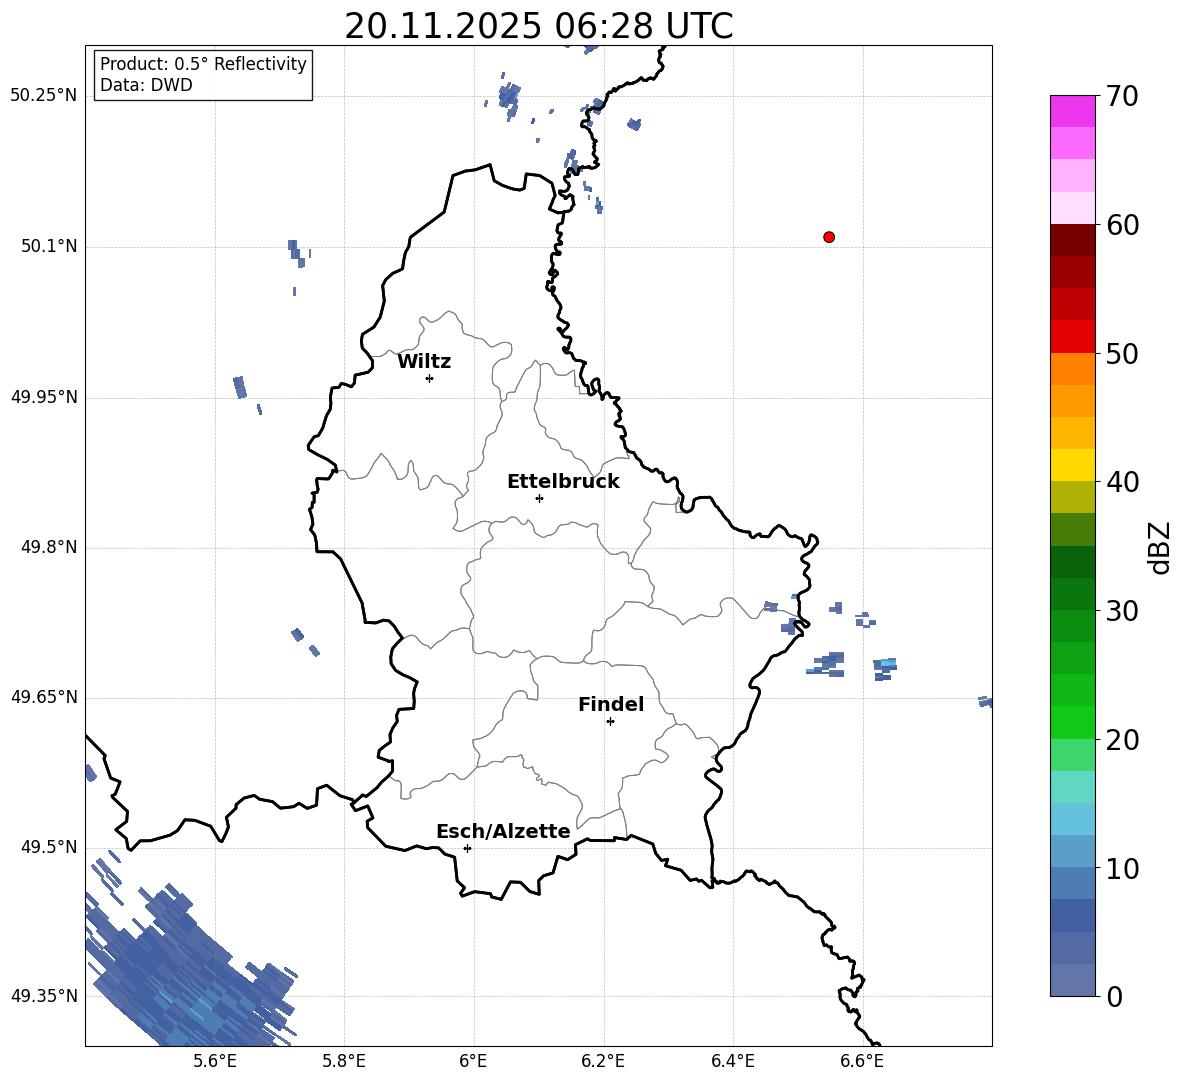Viewport: 1184px width, 1081px height.
Task: Click the 5.6°E longitude label
Action: (x=215, y=1061)
